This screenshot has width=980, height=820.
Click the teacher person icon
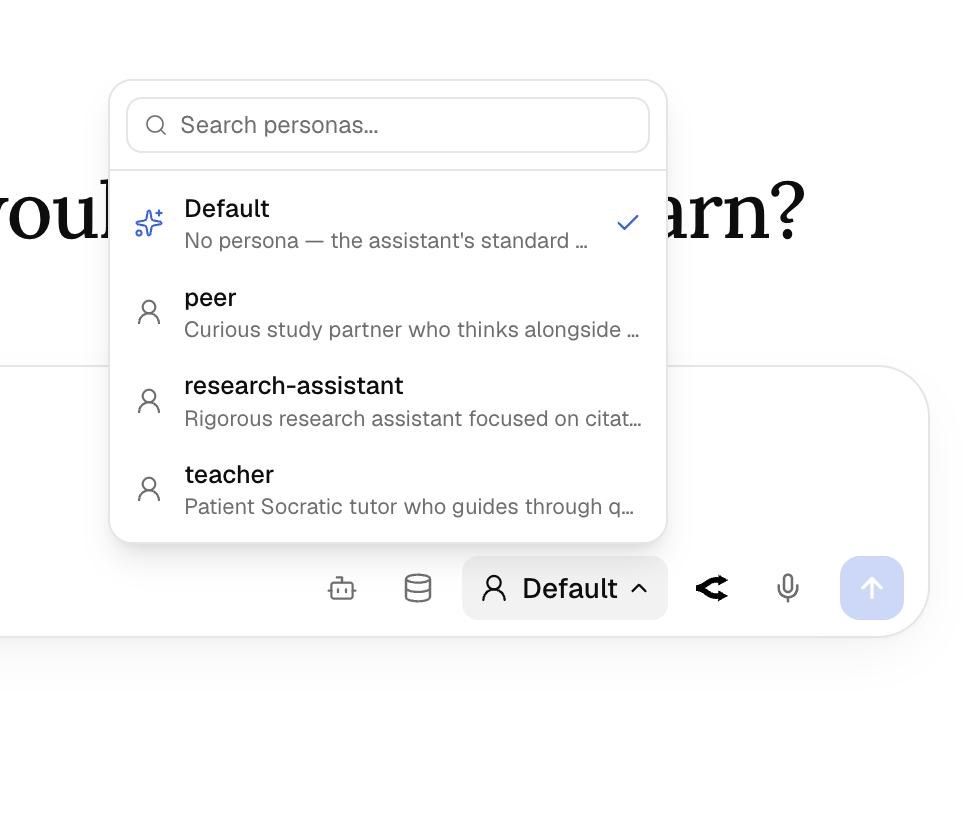149,489
